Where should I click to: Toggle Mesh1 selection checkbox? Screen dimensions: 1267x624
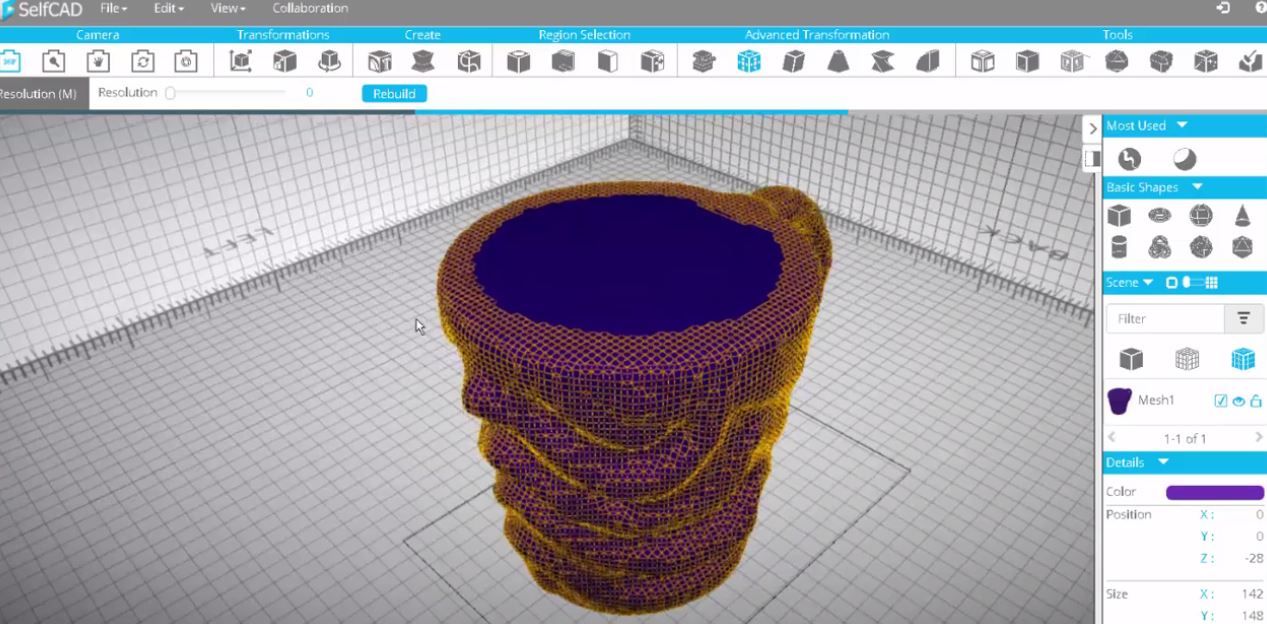click(x=1220, y=401)
